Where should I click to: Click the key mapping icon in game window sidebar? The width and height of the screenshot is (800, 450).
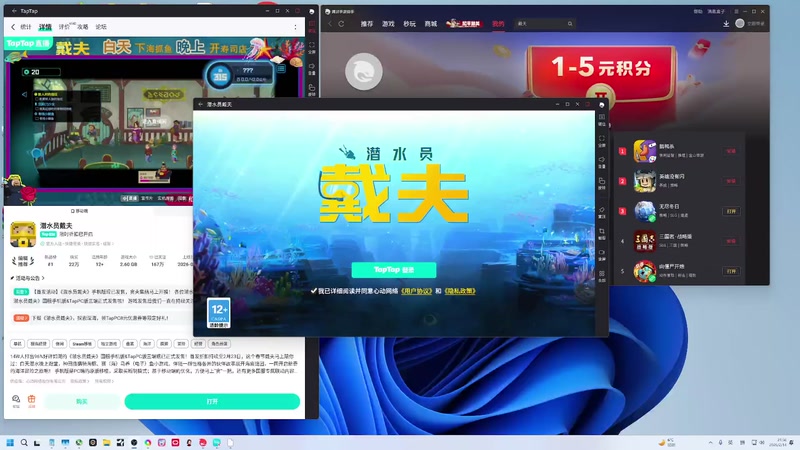pos(602,183)
